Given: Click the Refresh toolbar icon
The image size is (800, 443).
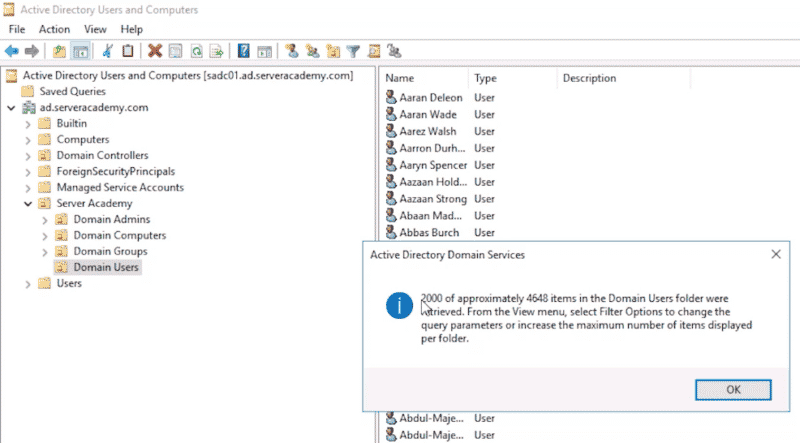Looking at the screenshot, I should (197, 51).
